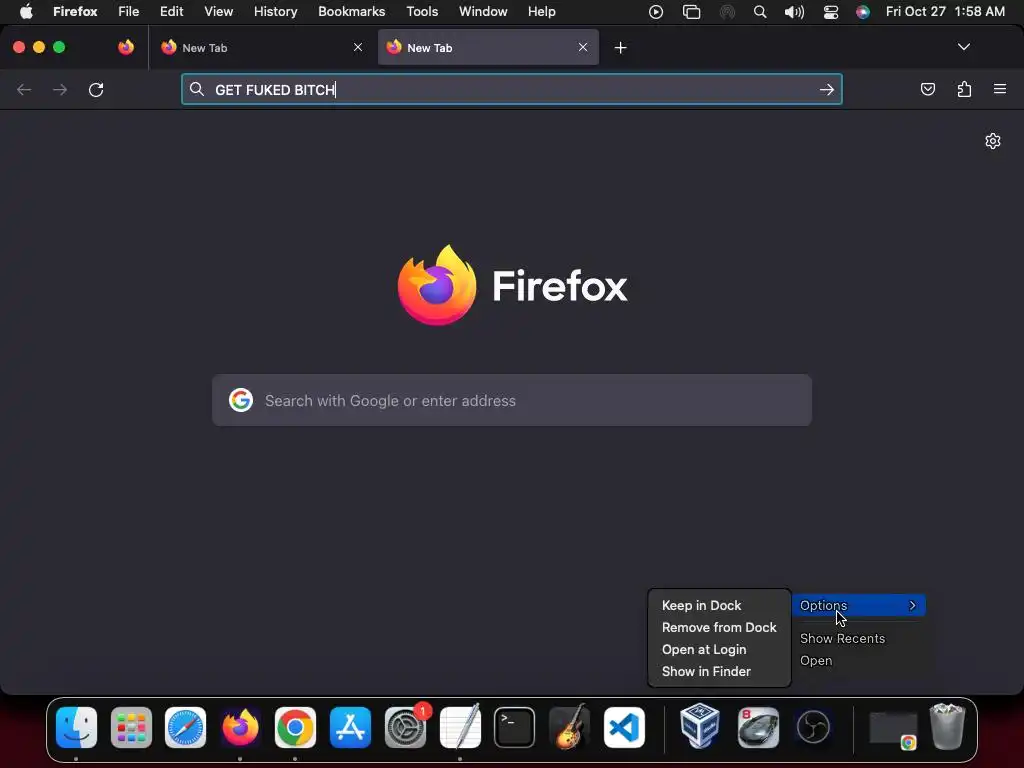This screenshot has width=1024, height=768.
Task: Open the Window menu
Action: [483, 12]
